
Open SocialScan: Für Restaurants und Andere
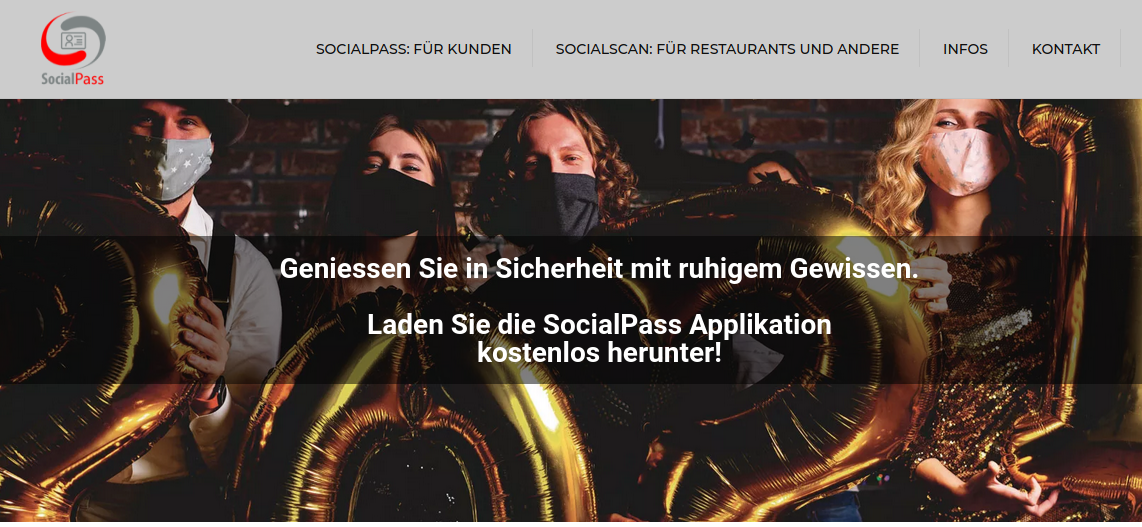click(727, 49)
